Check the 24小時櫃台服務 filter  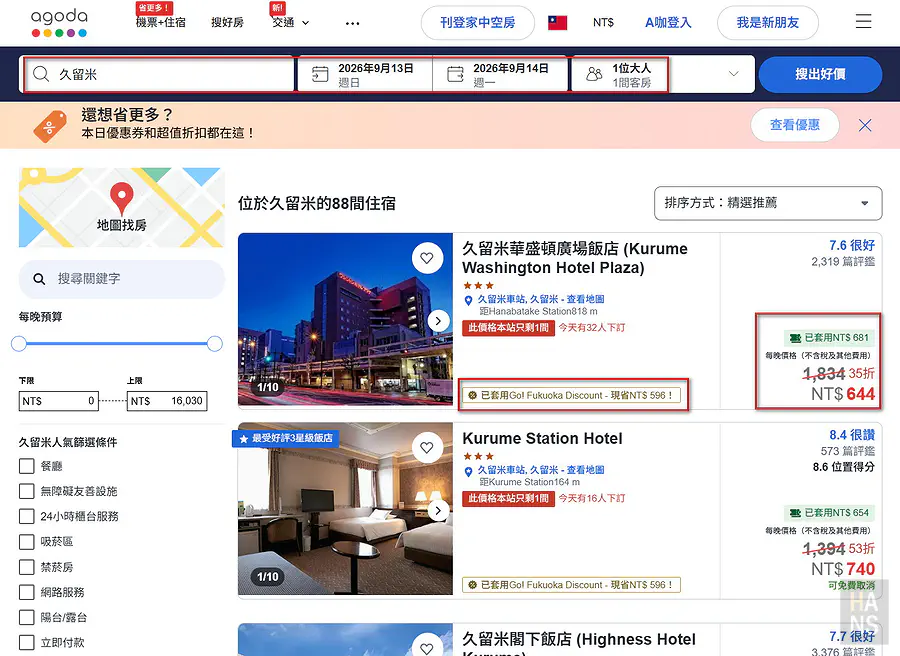(26, 517)
